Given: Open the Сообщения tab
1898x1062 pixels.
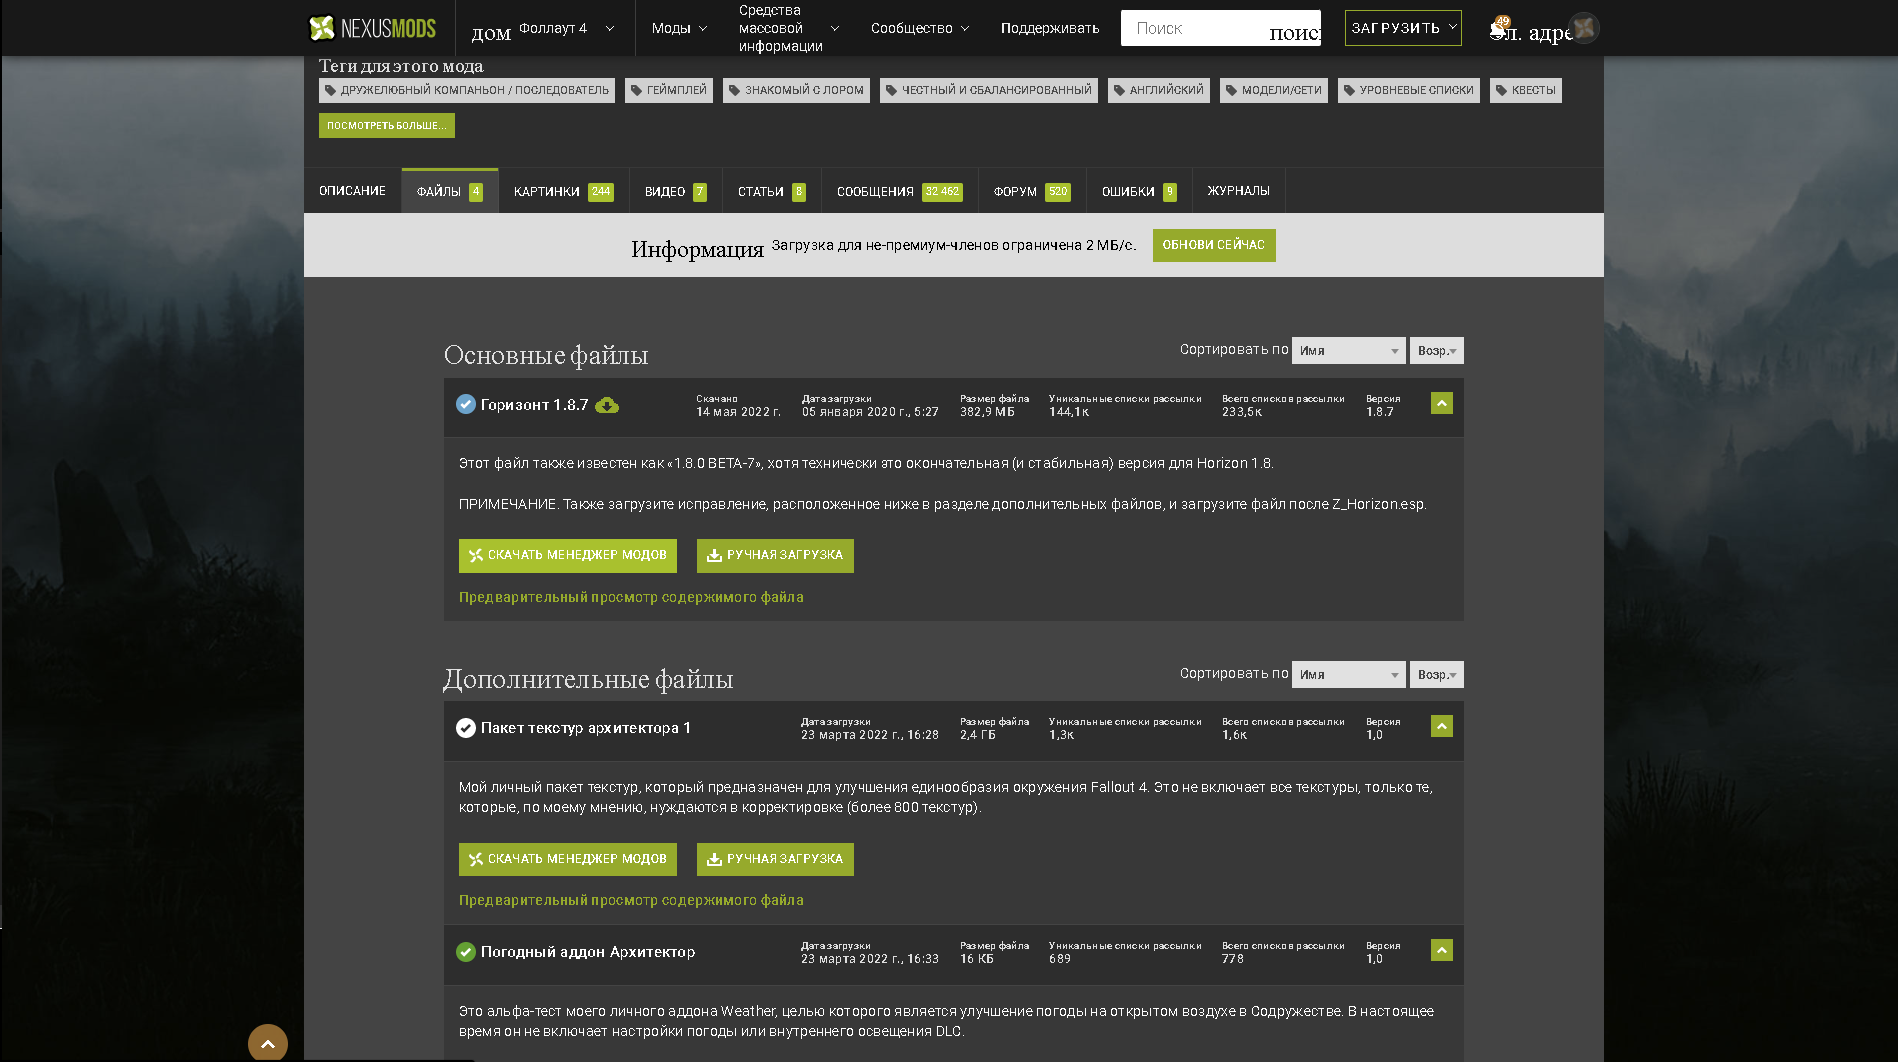Looking at the screenshot, I should click(899, 191).
